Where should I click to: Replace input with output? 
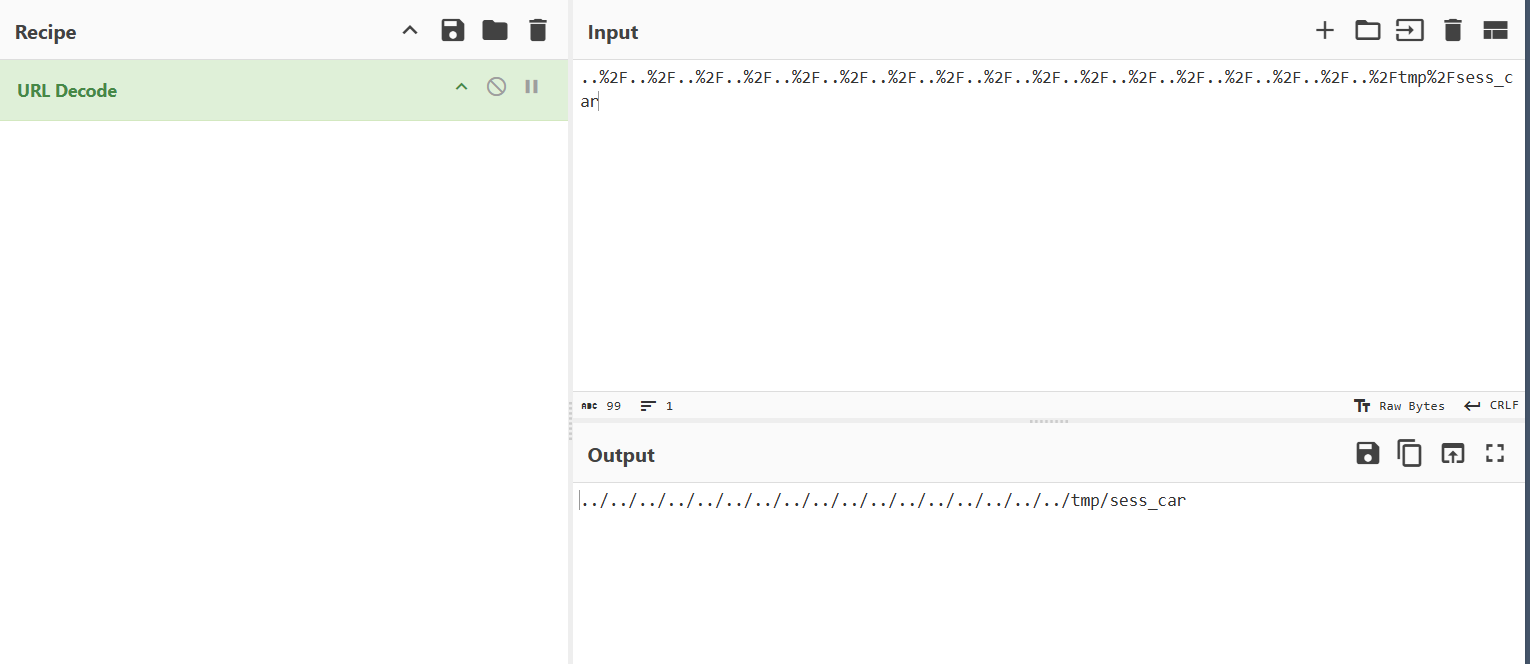pyautogui.click(x=1452, y=453)
